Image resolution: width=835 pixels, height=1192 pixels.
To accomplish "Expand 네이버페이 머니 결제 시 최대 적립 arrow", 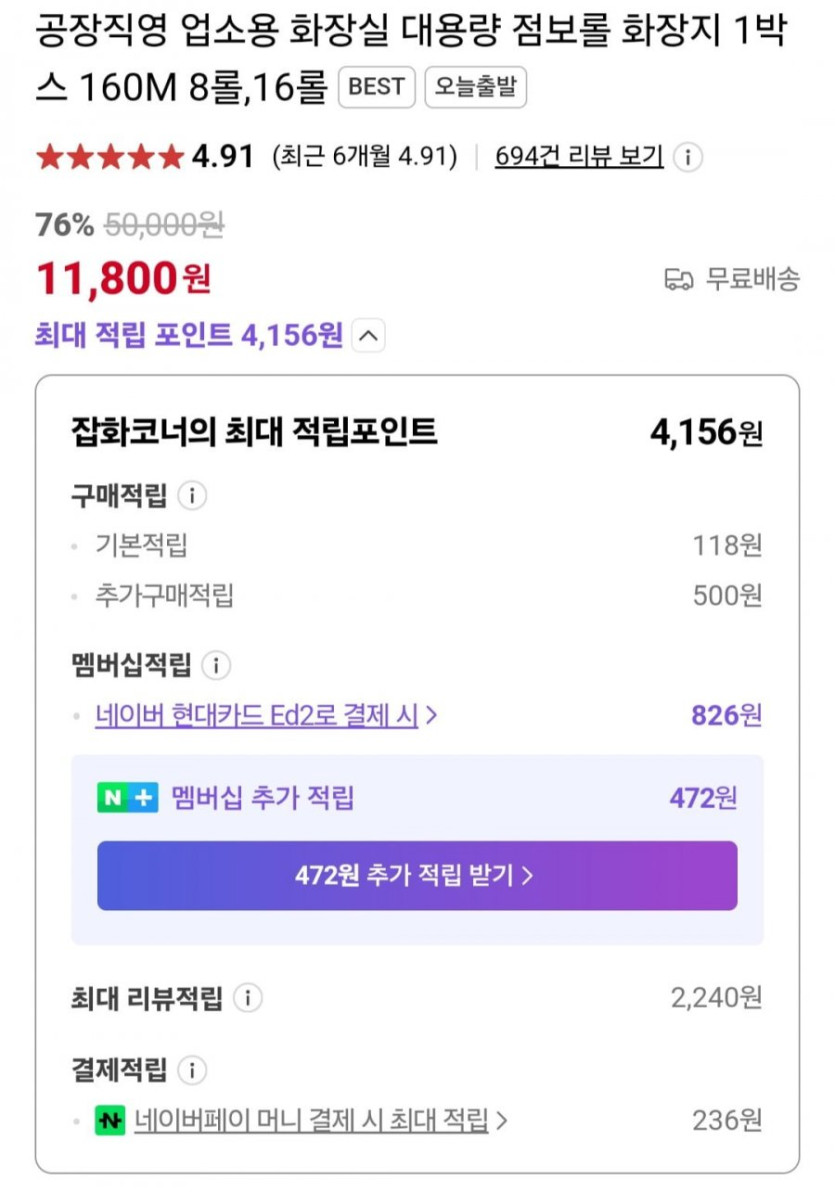I will tap(502, 1120).
